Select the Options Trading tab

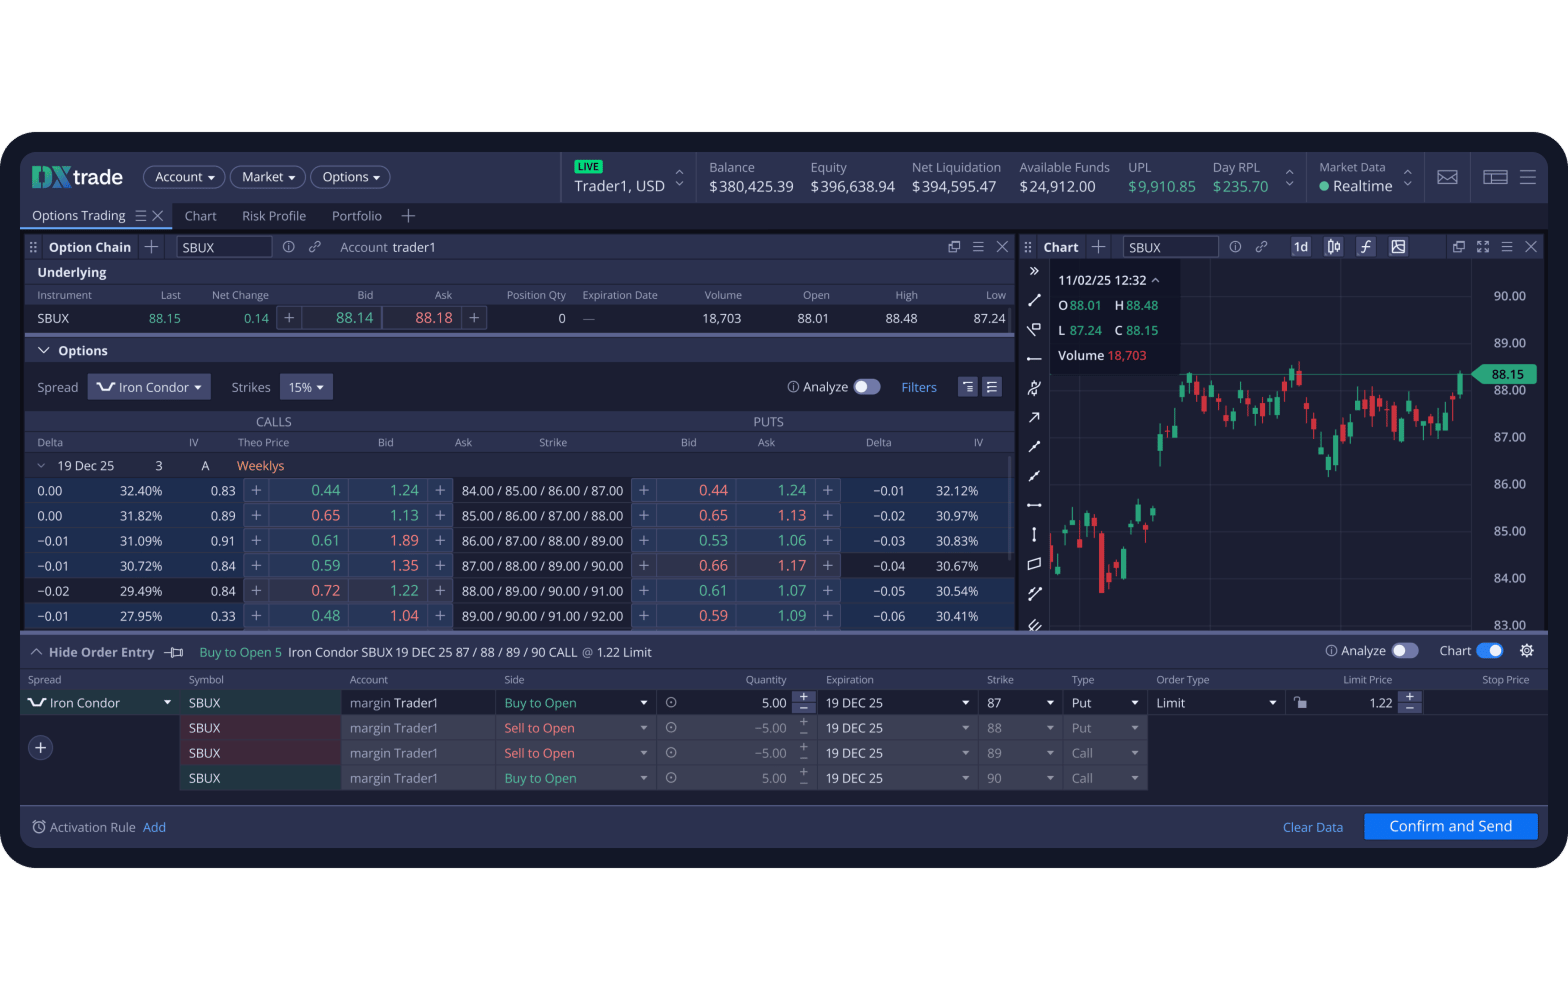(x=79, y=216)
